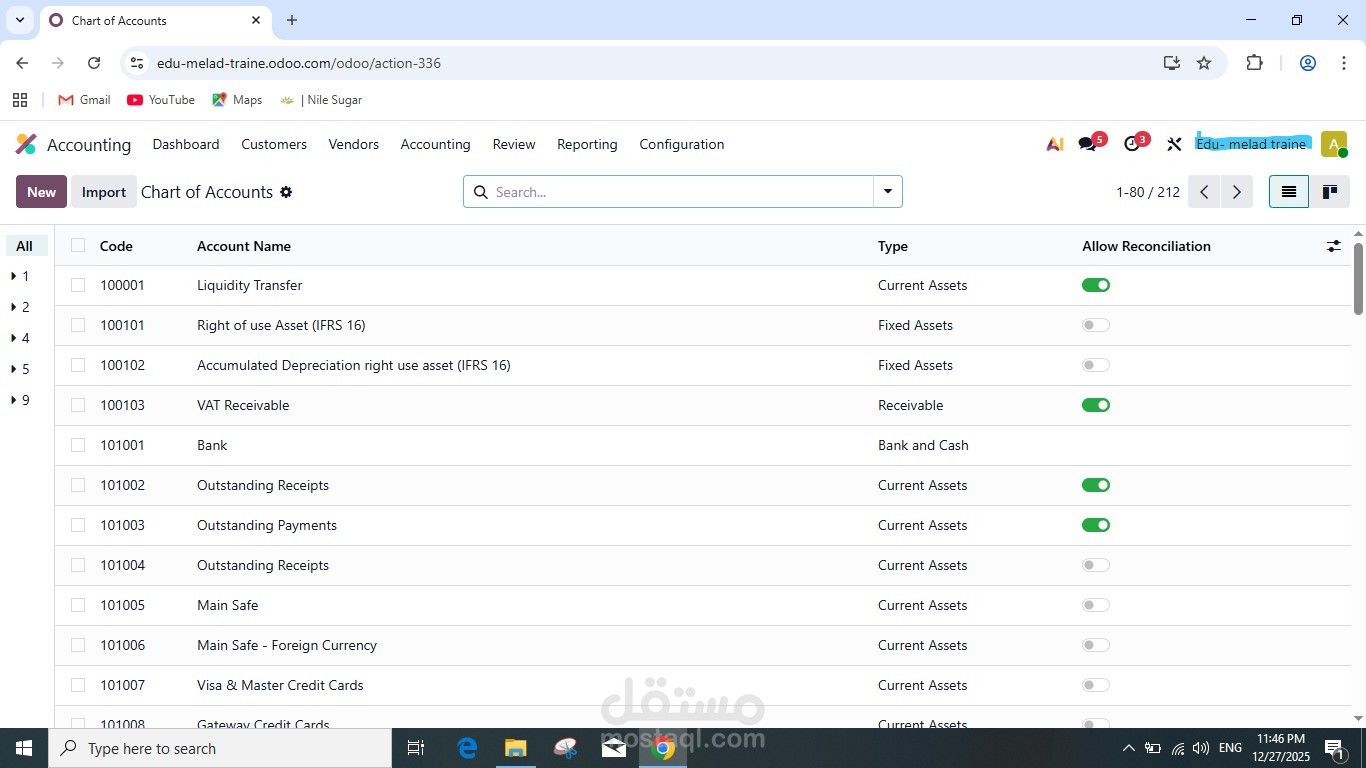Open optional columns settings icon
Viewport: 1366px width, 768px height.
pos(1333,246)
